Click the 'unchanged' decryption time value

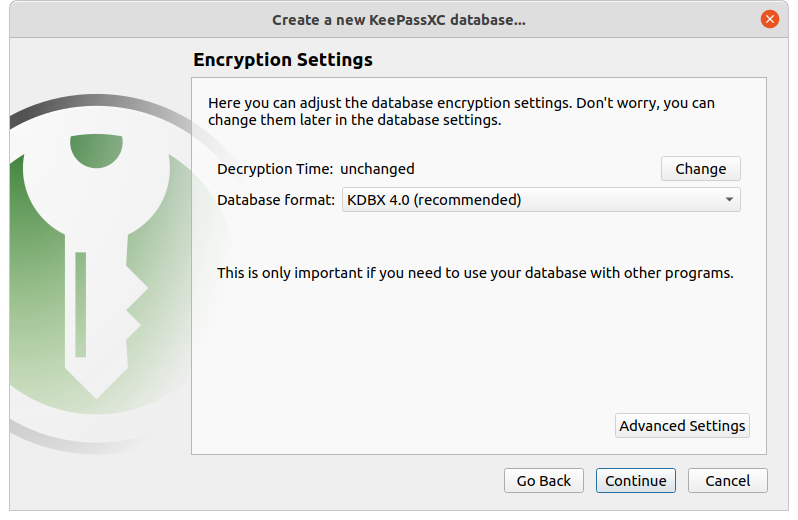377,169
